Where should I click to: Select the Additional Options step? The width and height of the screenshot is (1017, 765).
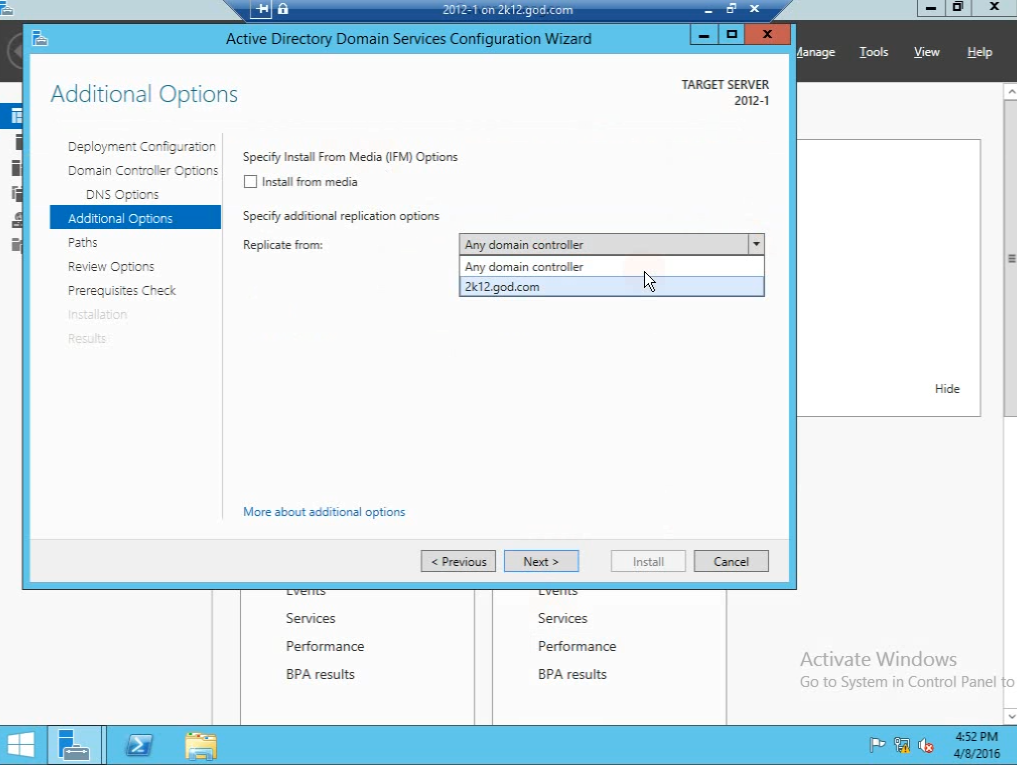pyautogui.click(x=136, y=217)
